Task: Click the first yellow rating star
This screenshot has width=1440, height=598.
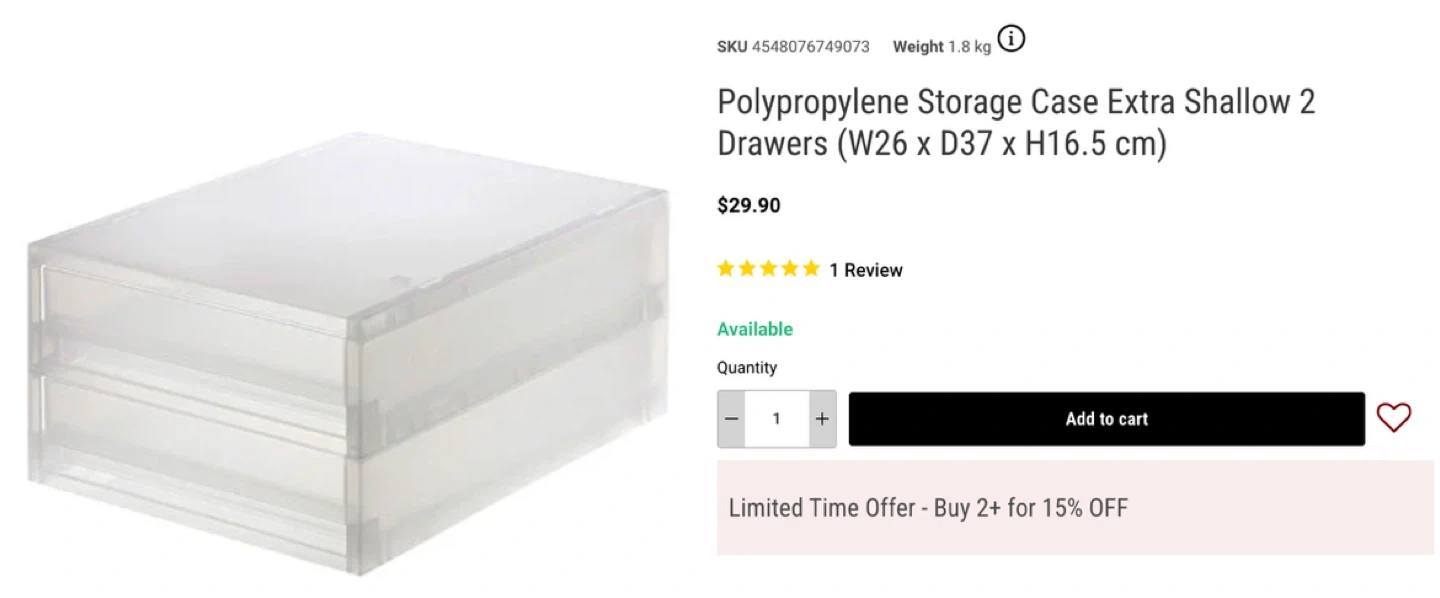Action: tap(727, 269)
